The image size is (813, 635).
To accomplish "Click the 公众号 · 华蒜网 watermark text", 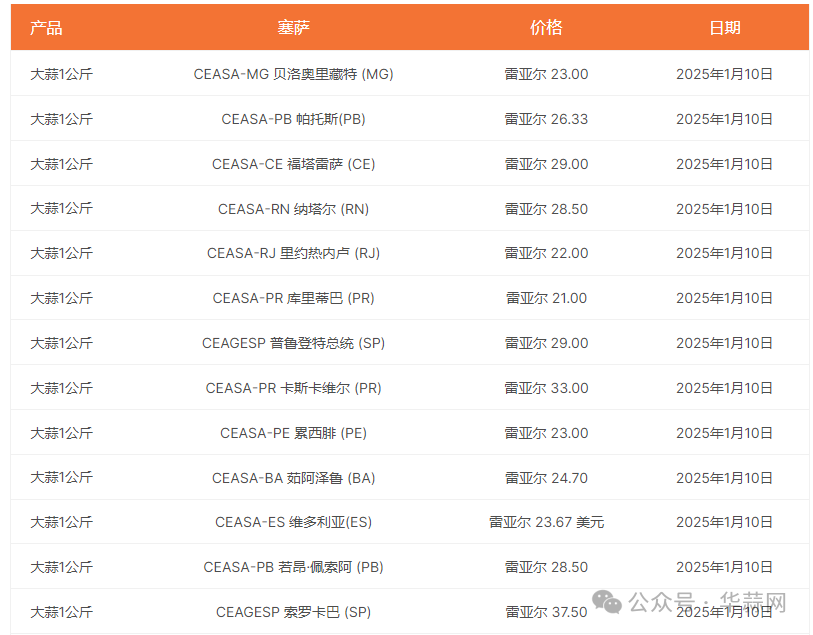I will point(707,602).
